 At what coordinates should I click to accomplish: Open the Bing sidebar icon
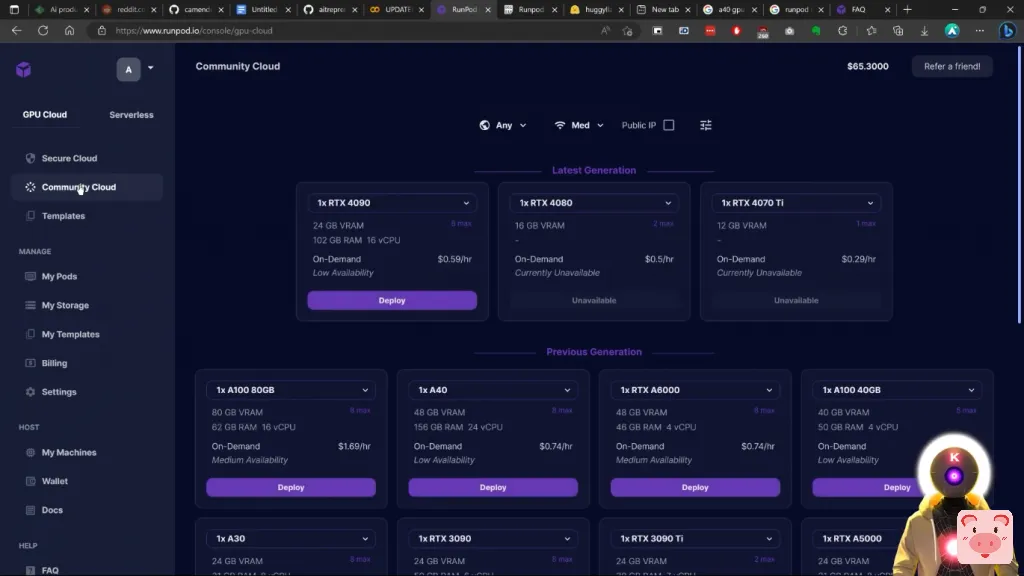pos(1007,31)
